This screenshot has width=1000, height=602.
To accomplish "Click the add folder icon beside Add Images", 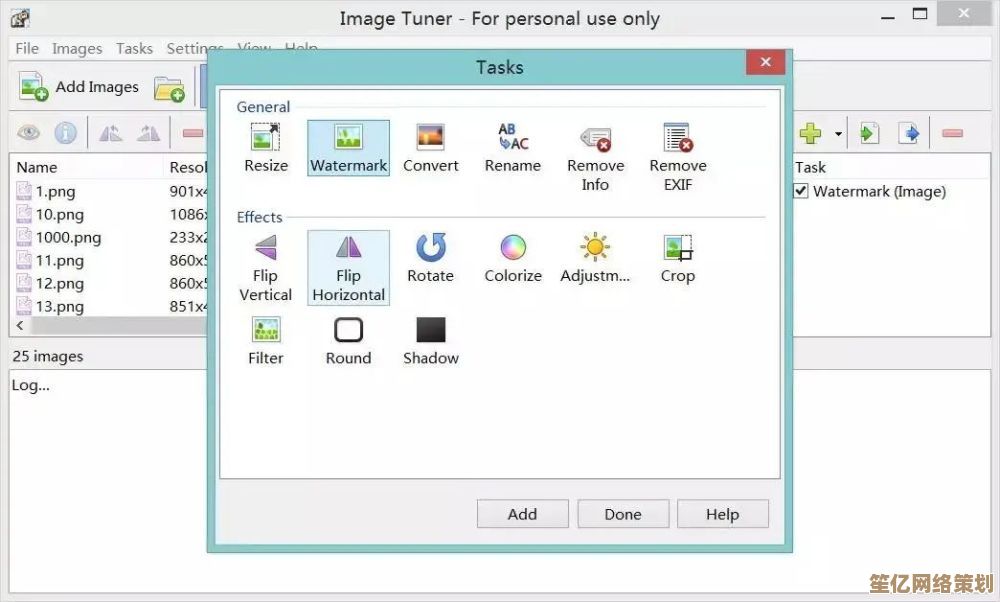I will (169, 89).
